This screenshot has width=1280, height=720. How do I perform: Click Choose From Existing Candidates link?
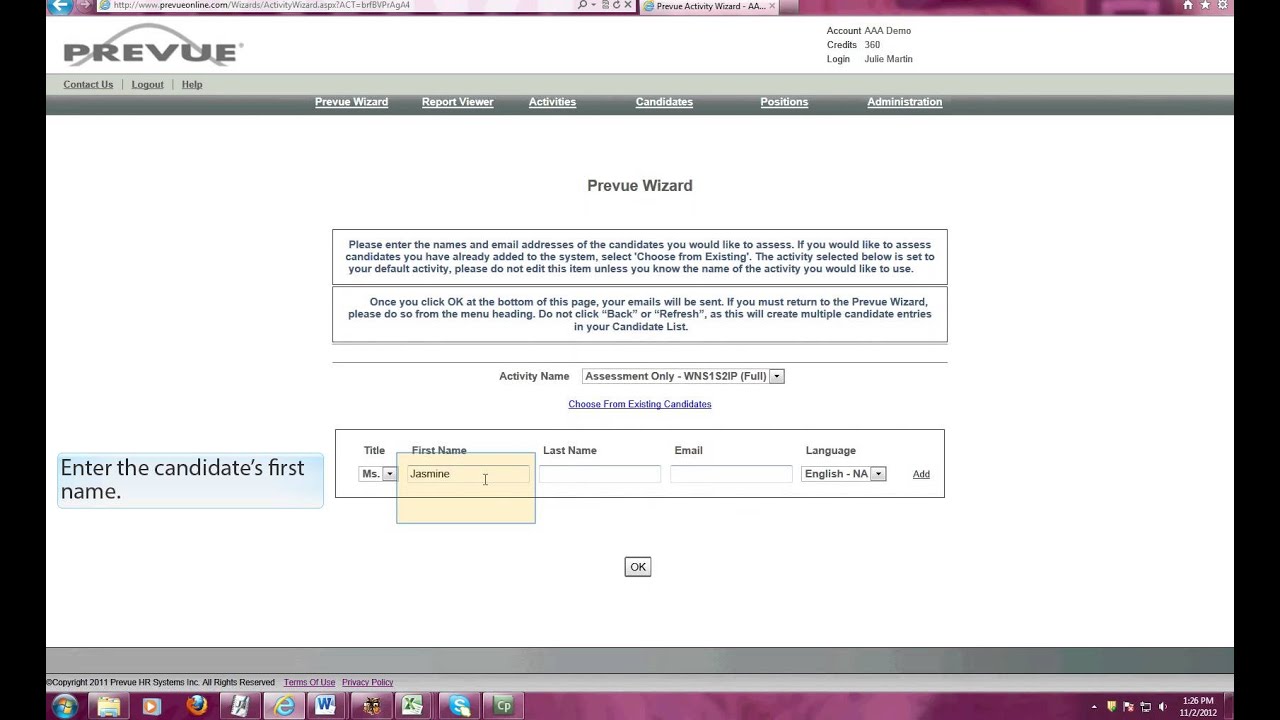640,404
